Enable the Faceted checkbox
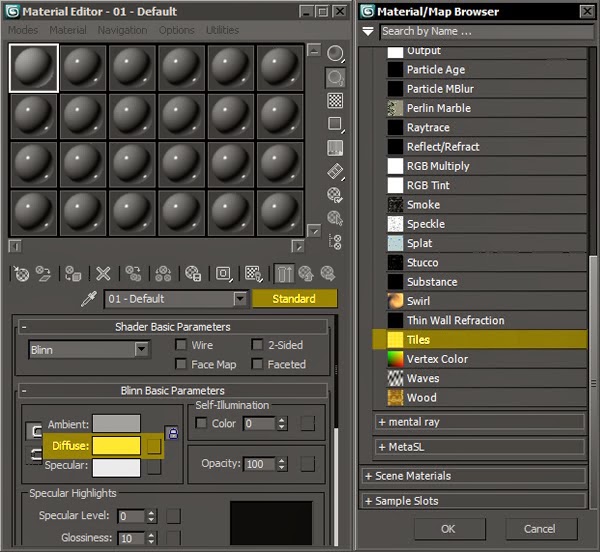Image resolution: width=600 pixels, height=552 pixels. 257,364
